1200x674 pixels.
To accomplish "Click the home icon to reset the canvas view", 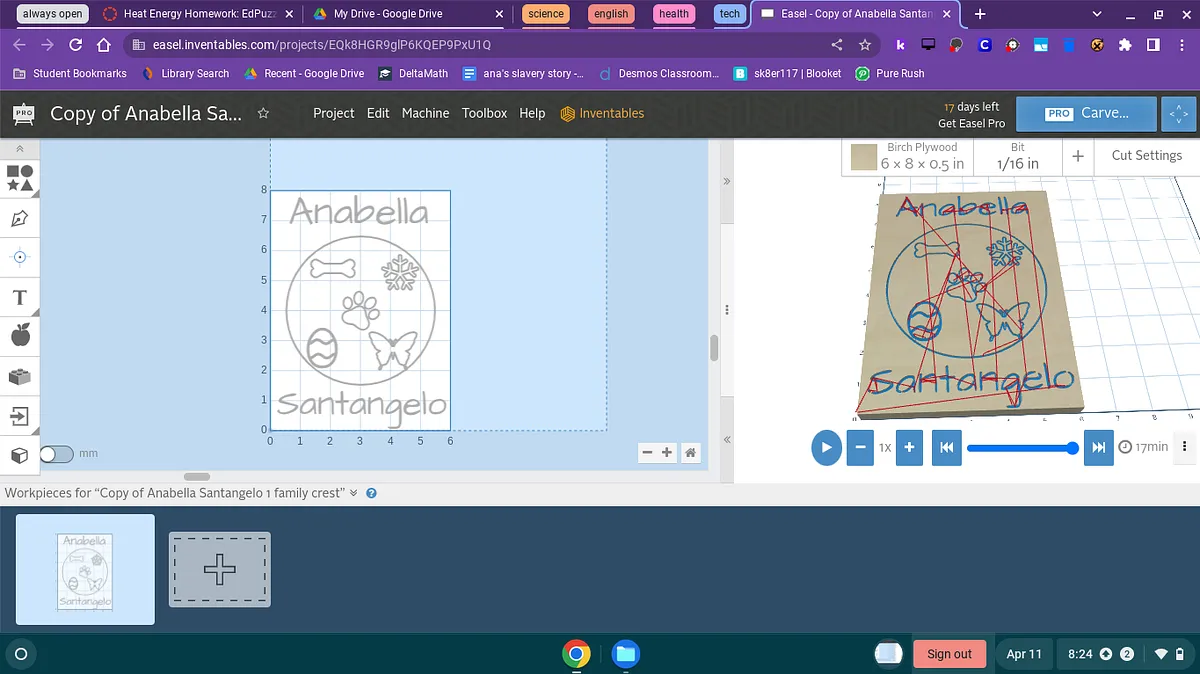I will [x=690, y=453].
